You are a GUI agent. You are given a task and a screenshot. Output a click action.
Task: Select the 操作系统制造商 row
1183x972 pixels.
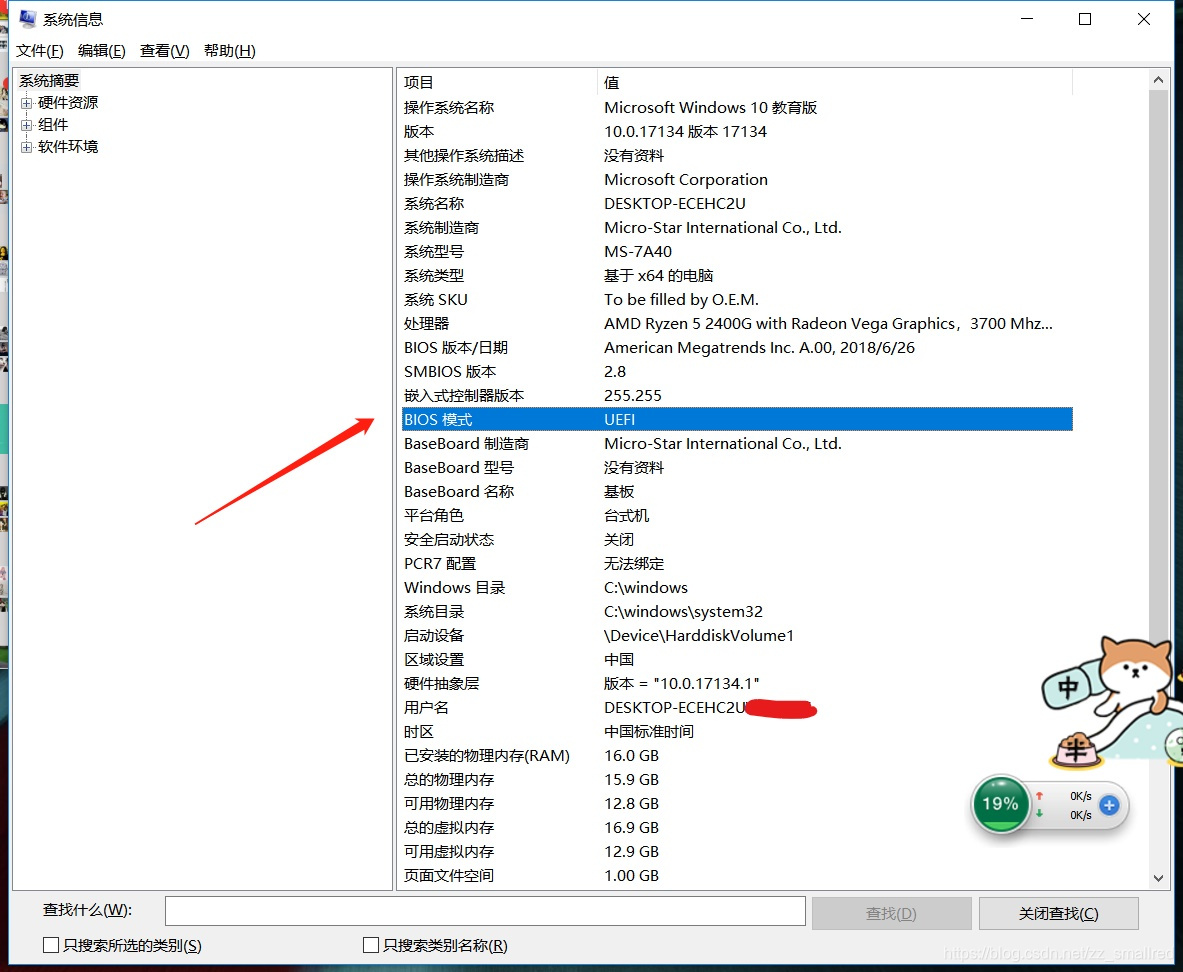tap(737, 180)
